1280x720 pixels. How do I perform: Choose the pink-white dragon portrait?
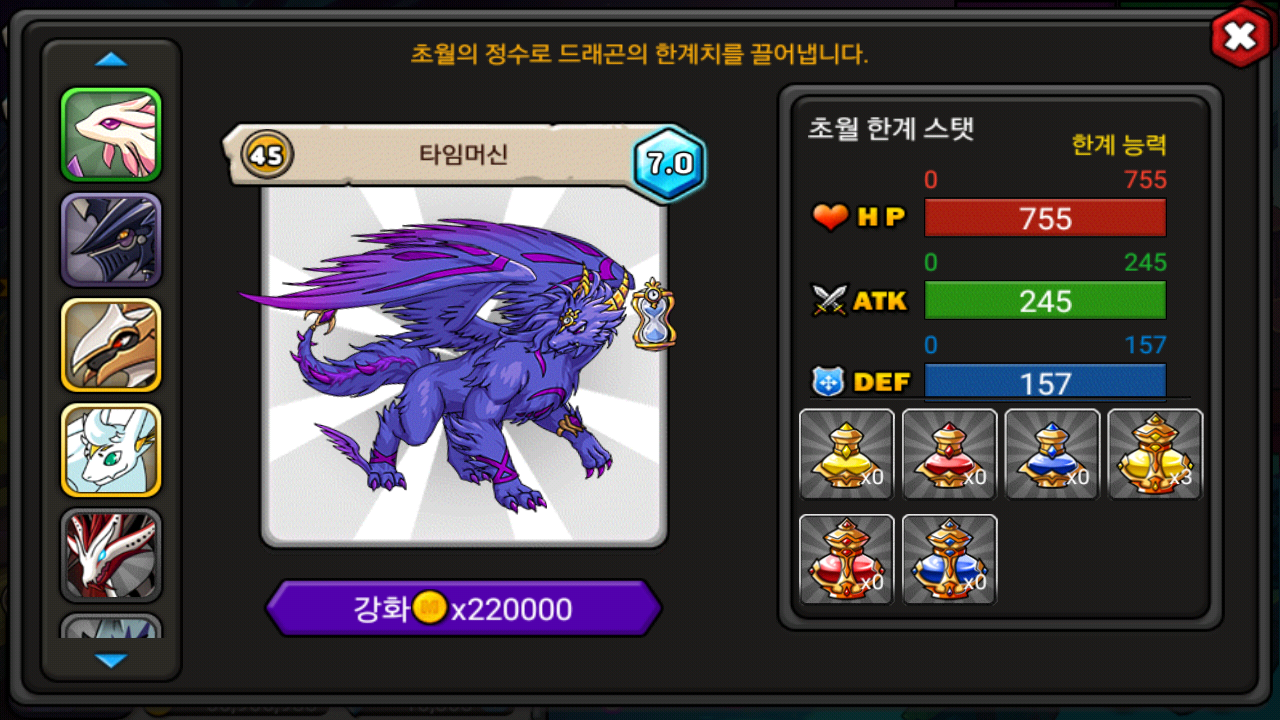[111, 135]
